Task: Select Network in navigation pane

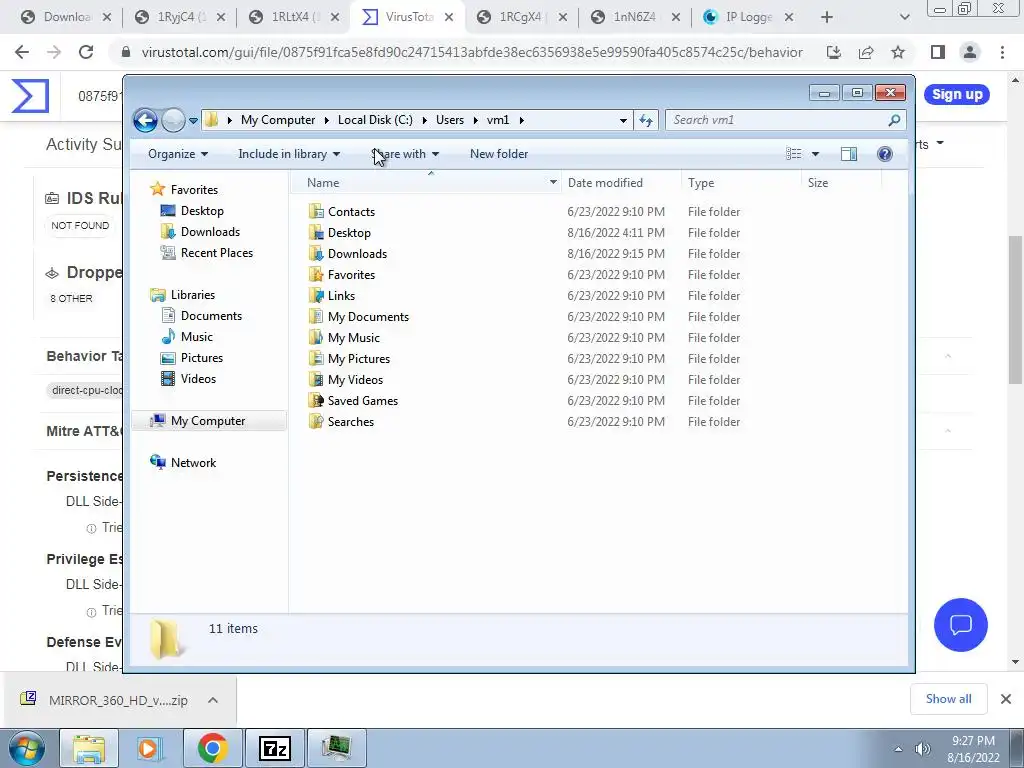Action: click(x=193, y=463)
